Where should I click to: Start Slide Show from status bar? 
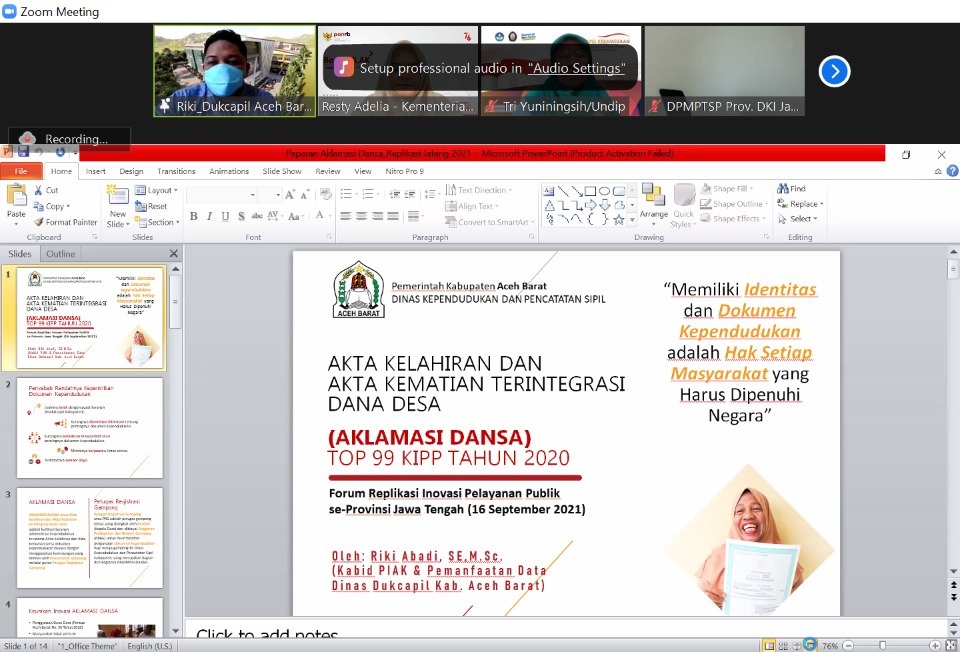(x=810, y=645)
